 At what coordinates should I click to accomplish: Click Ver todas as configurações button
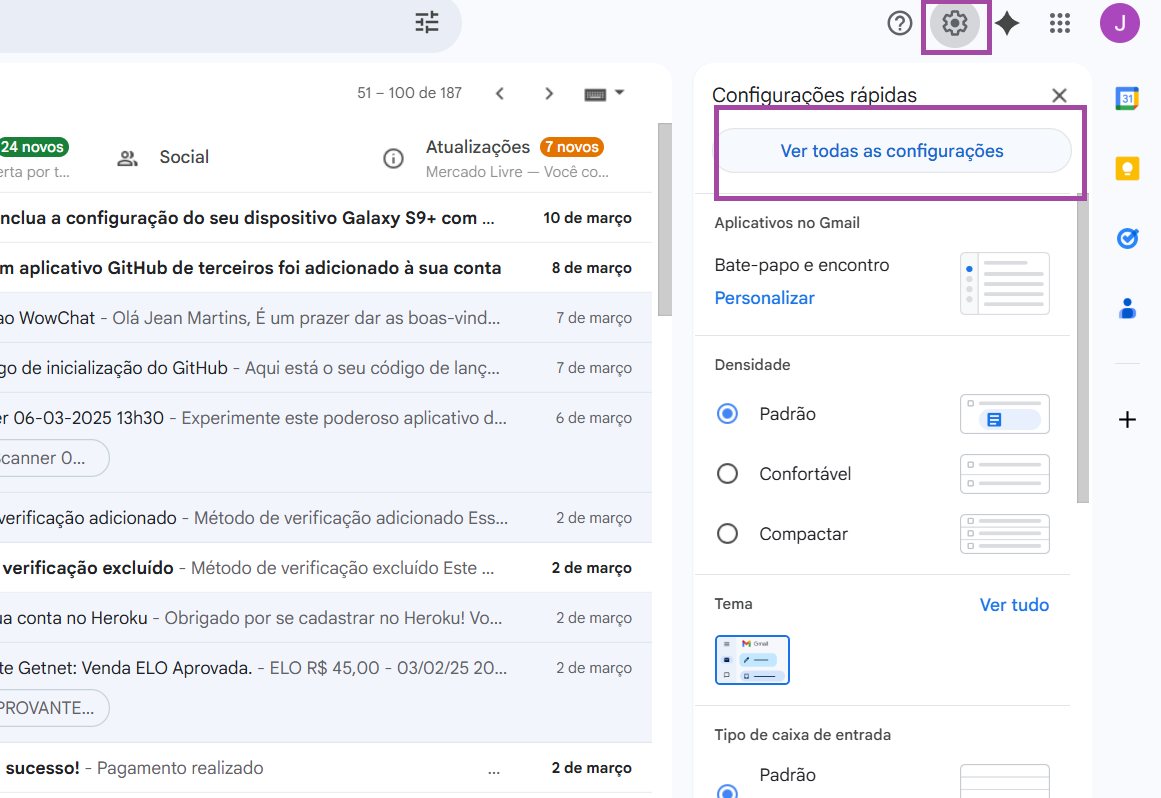tap(892, 151)
